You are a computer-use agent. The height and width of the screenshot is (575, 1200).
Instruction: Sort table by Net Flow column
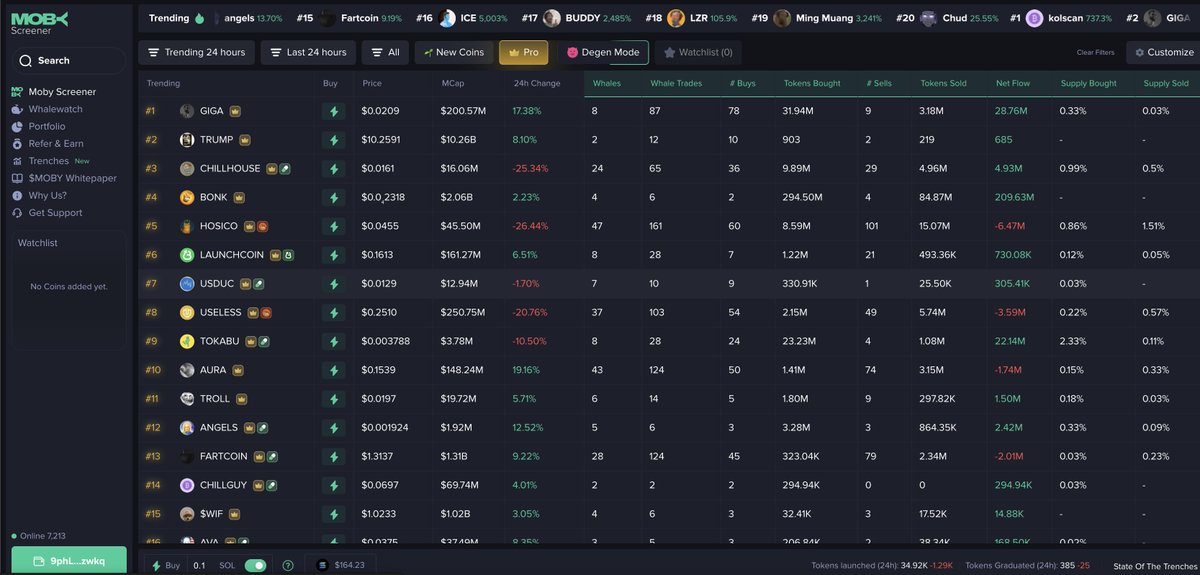pos(1012,83)
